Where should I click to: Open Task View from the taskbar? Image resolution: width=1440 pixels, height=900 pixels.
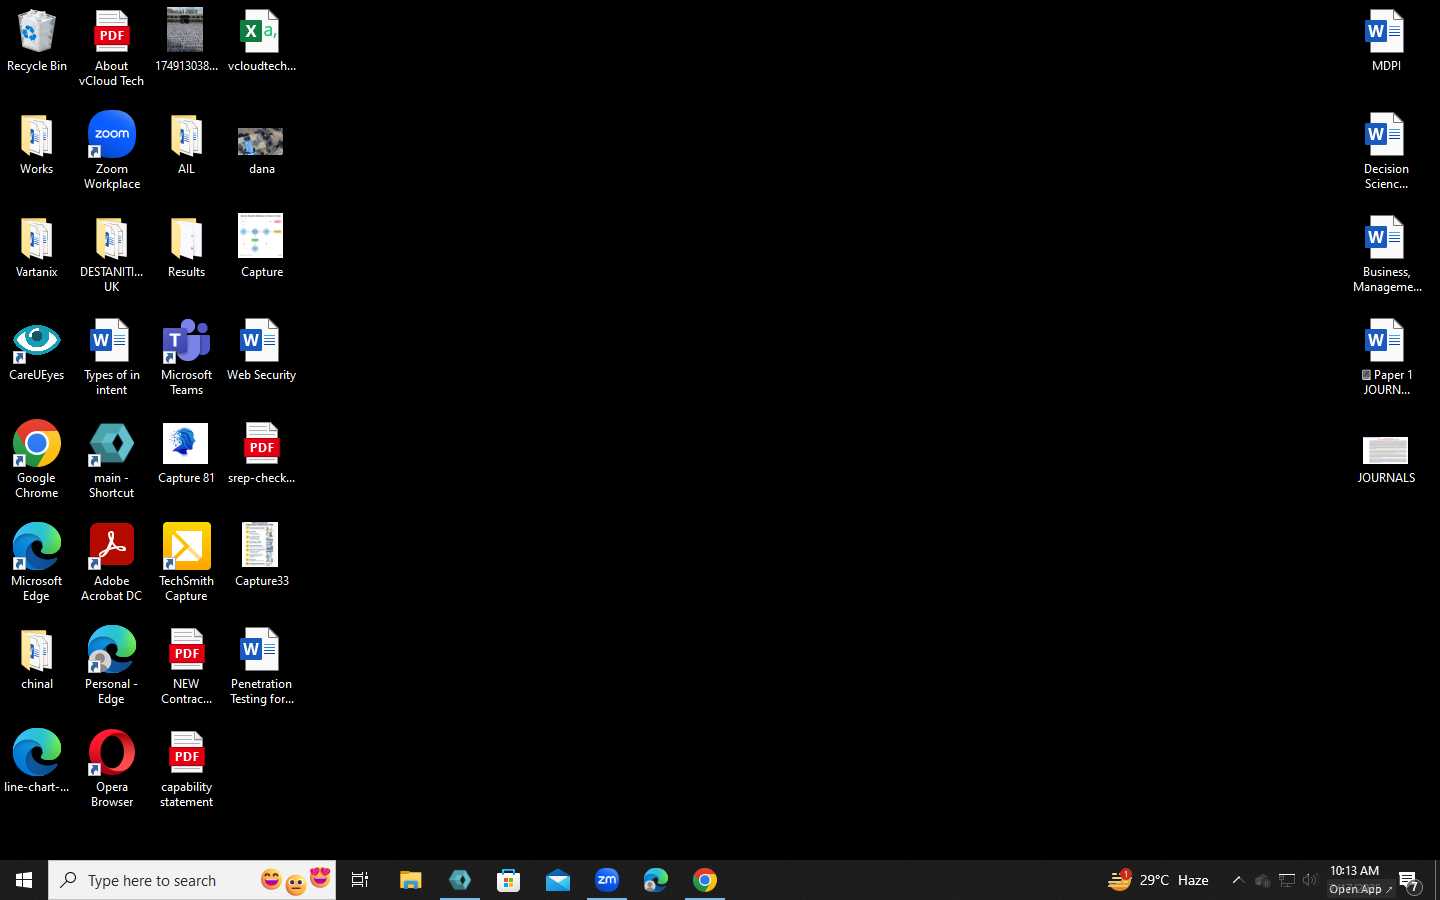click(x=360, y=880)
